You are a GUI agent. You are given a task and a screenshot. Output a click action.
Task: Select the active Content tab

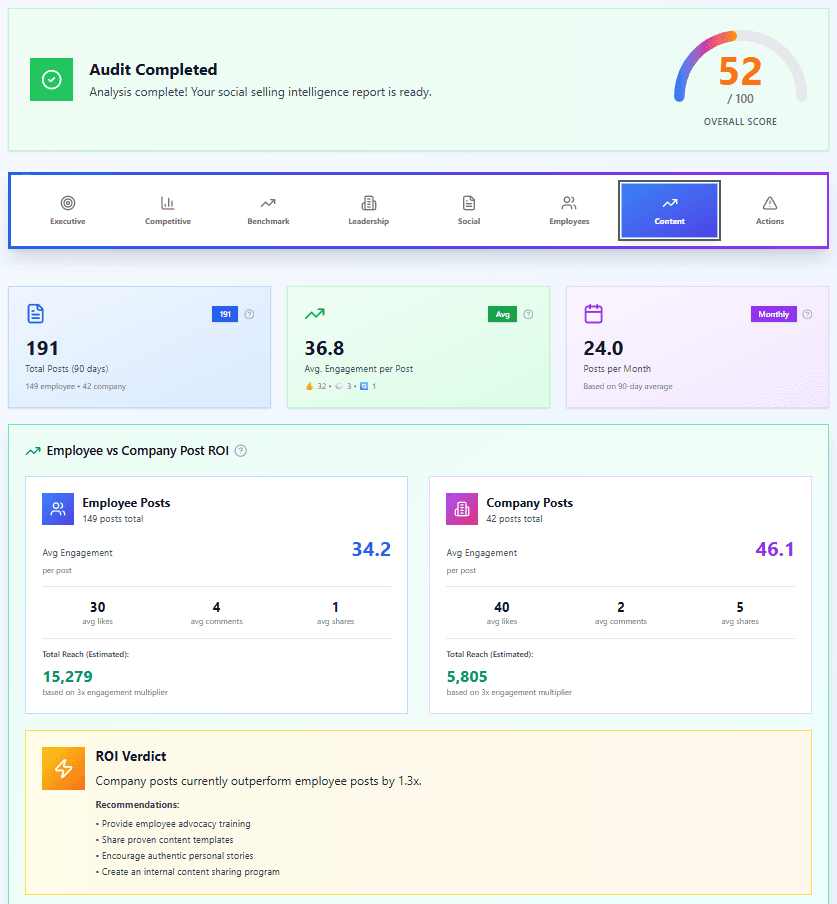coord(669,210)
